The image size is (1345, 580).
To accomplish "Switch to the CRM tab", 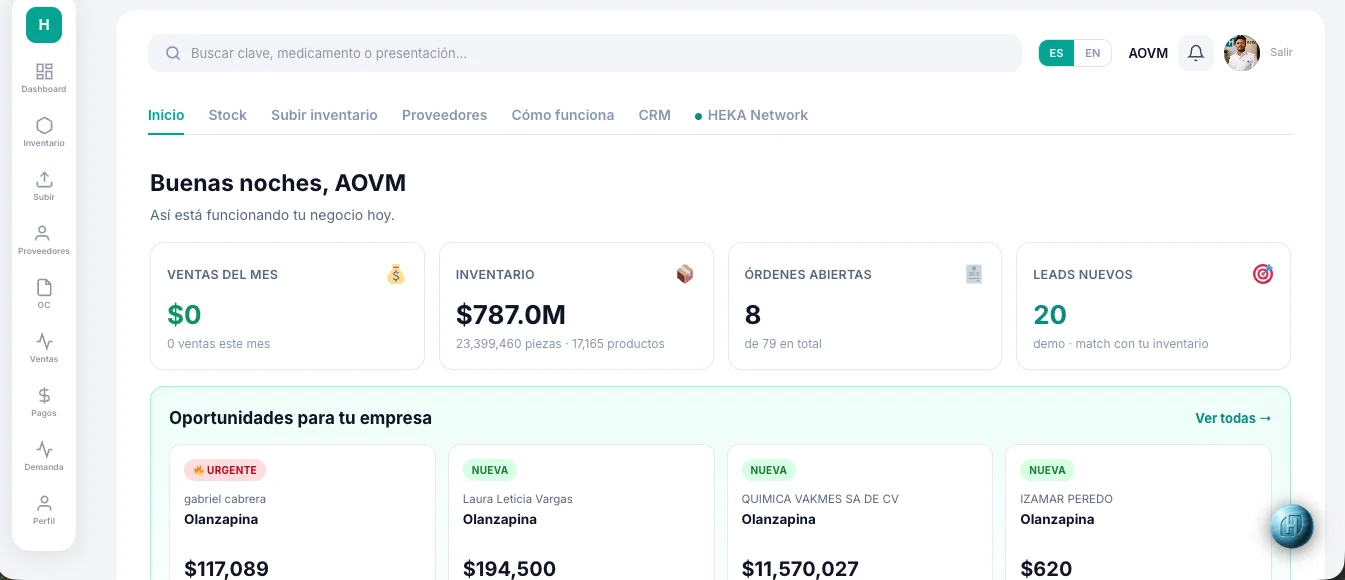I will 655,115.
